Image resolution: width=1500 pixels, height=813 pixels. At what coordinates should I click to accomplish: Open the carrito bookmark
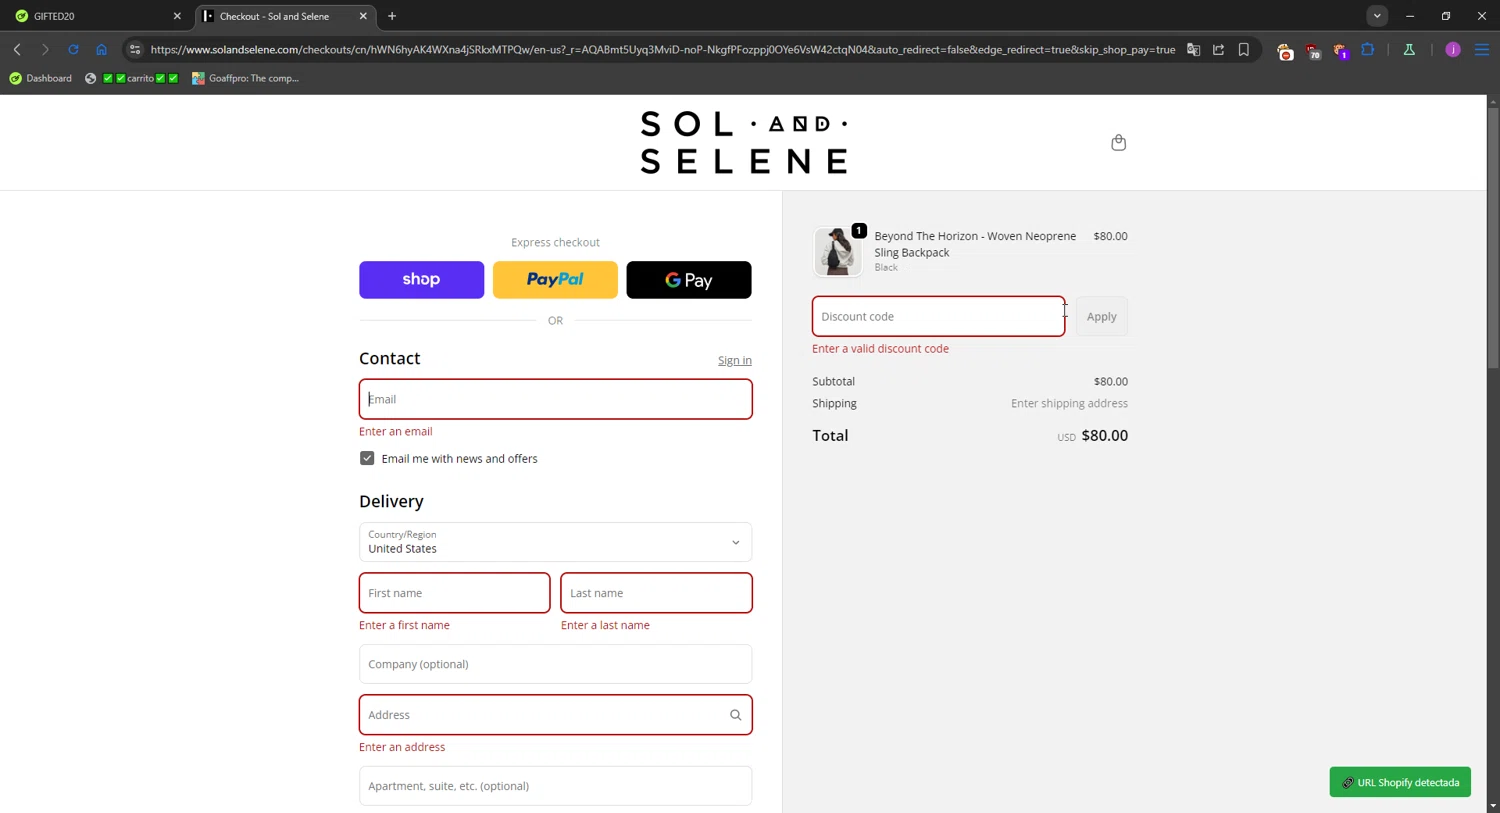tap(132, 78)
